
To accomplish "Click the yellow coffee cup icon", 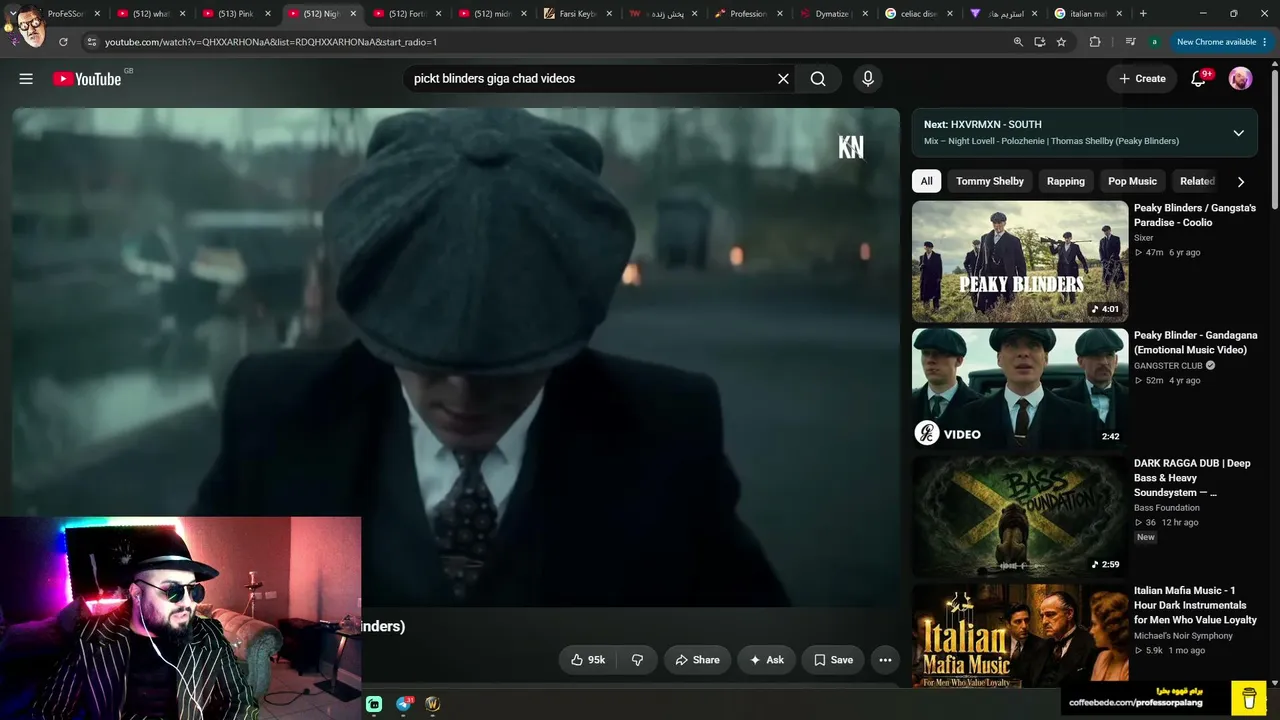I will click(x=1249, y=698).
